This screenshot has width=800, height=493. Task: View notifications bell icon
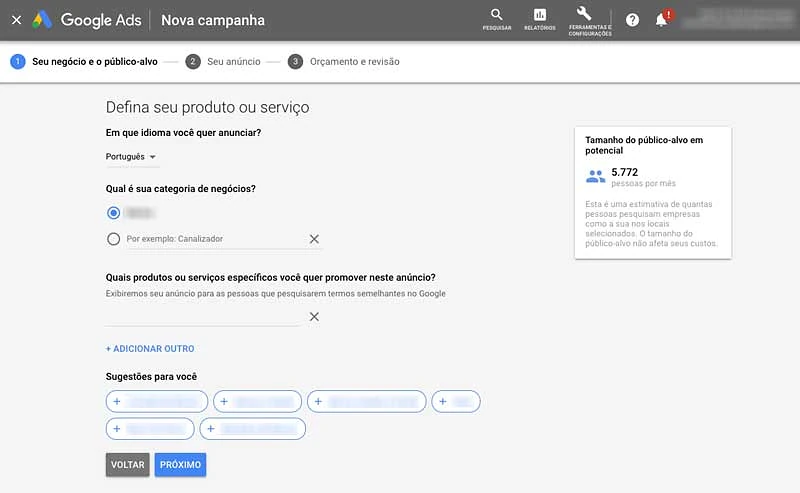click(x=661, y=20)
